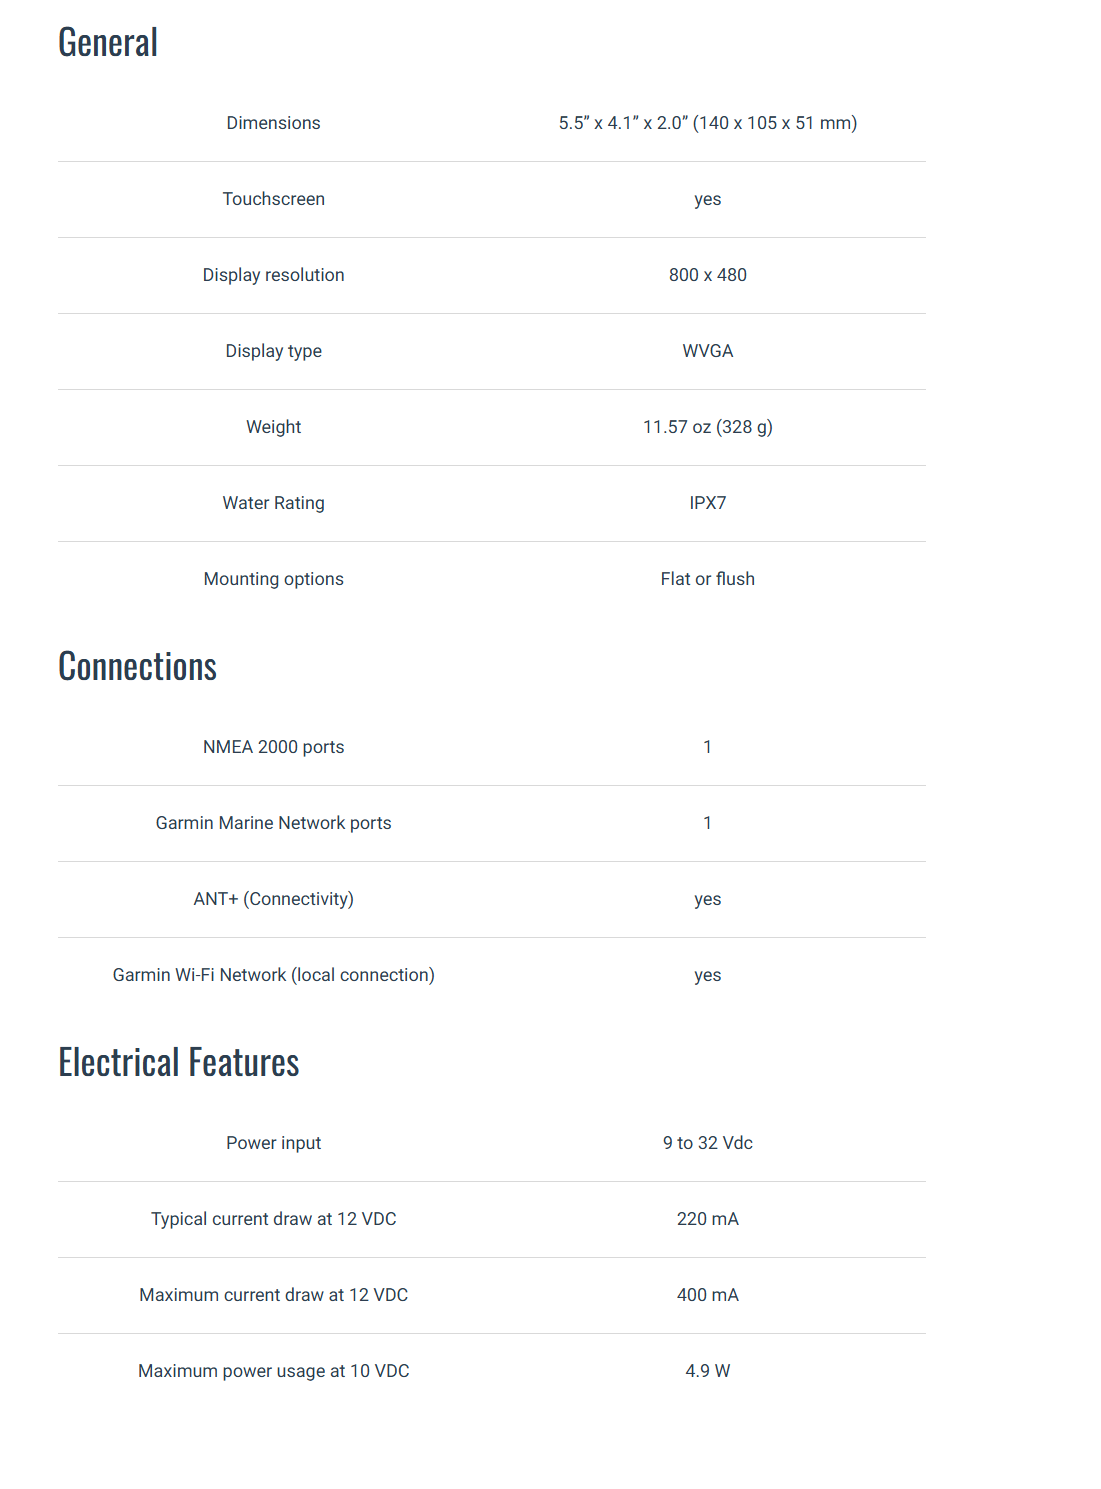This screenshot has width=1101, height=1489.
Task: Click the 11.57 oz (328 g) value
Action: pyautogui.click(x=707, y=427)
